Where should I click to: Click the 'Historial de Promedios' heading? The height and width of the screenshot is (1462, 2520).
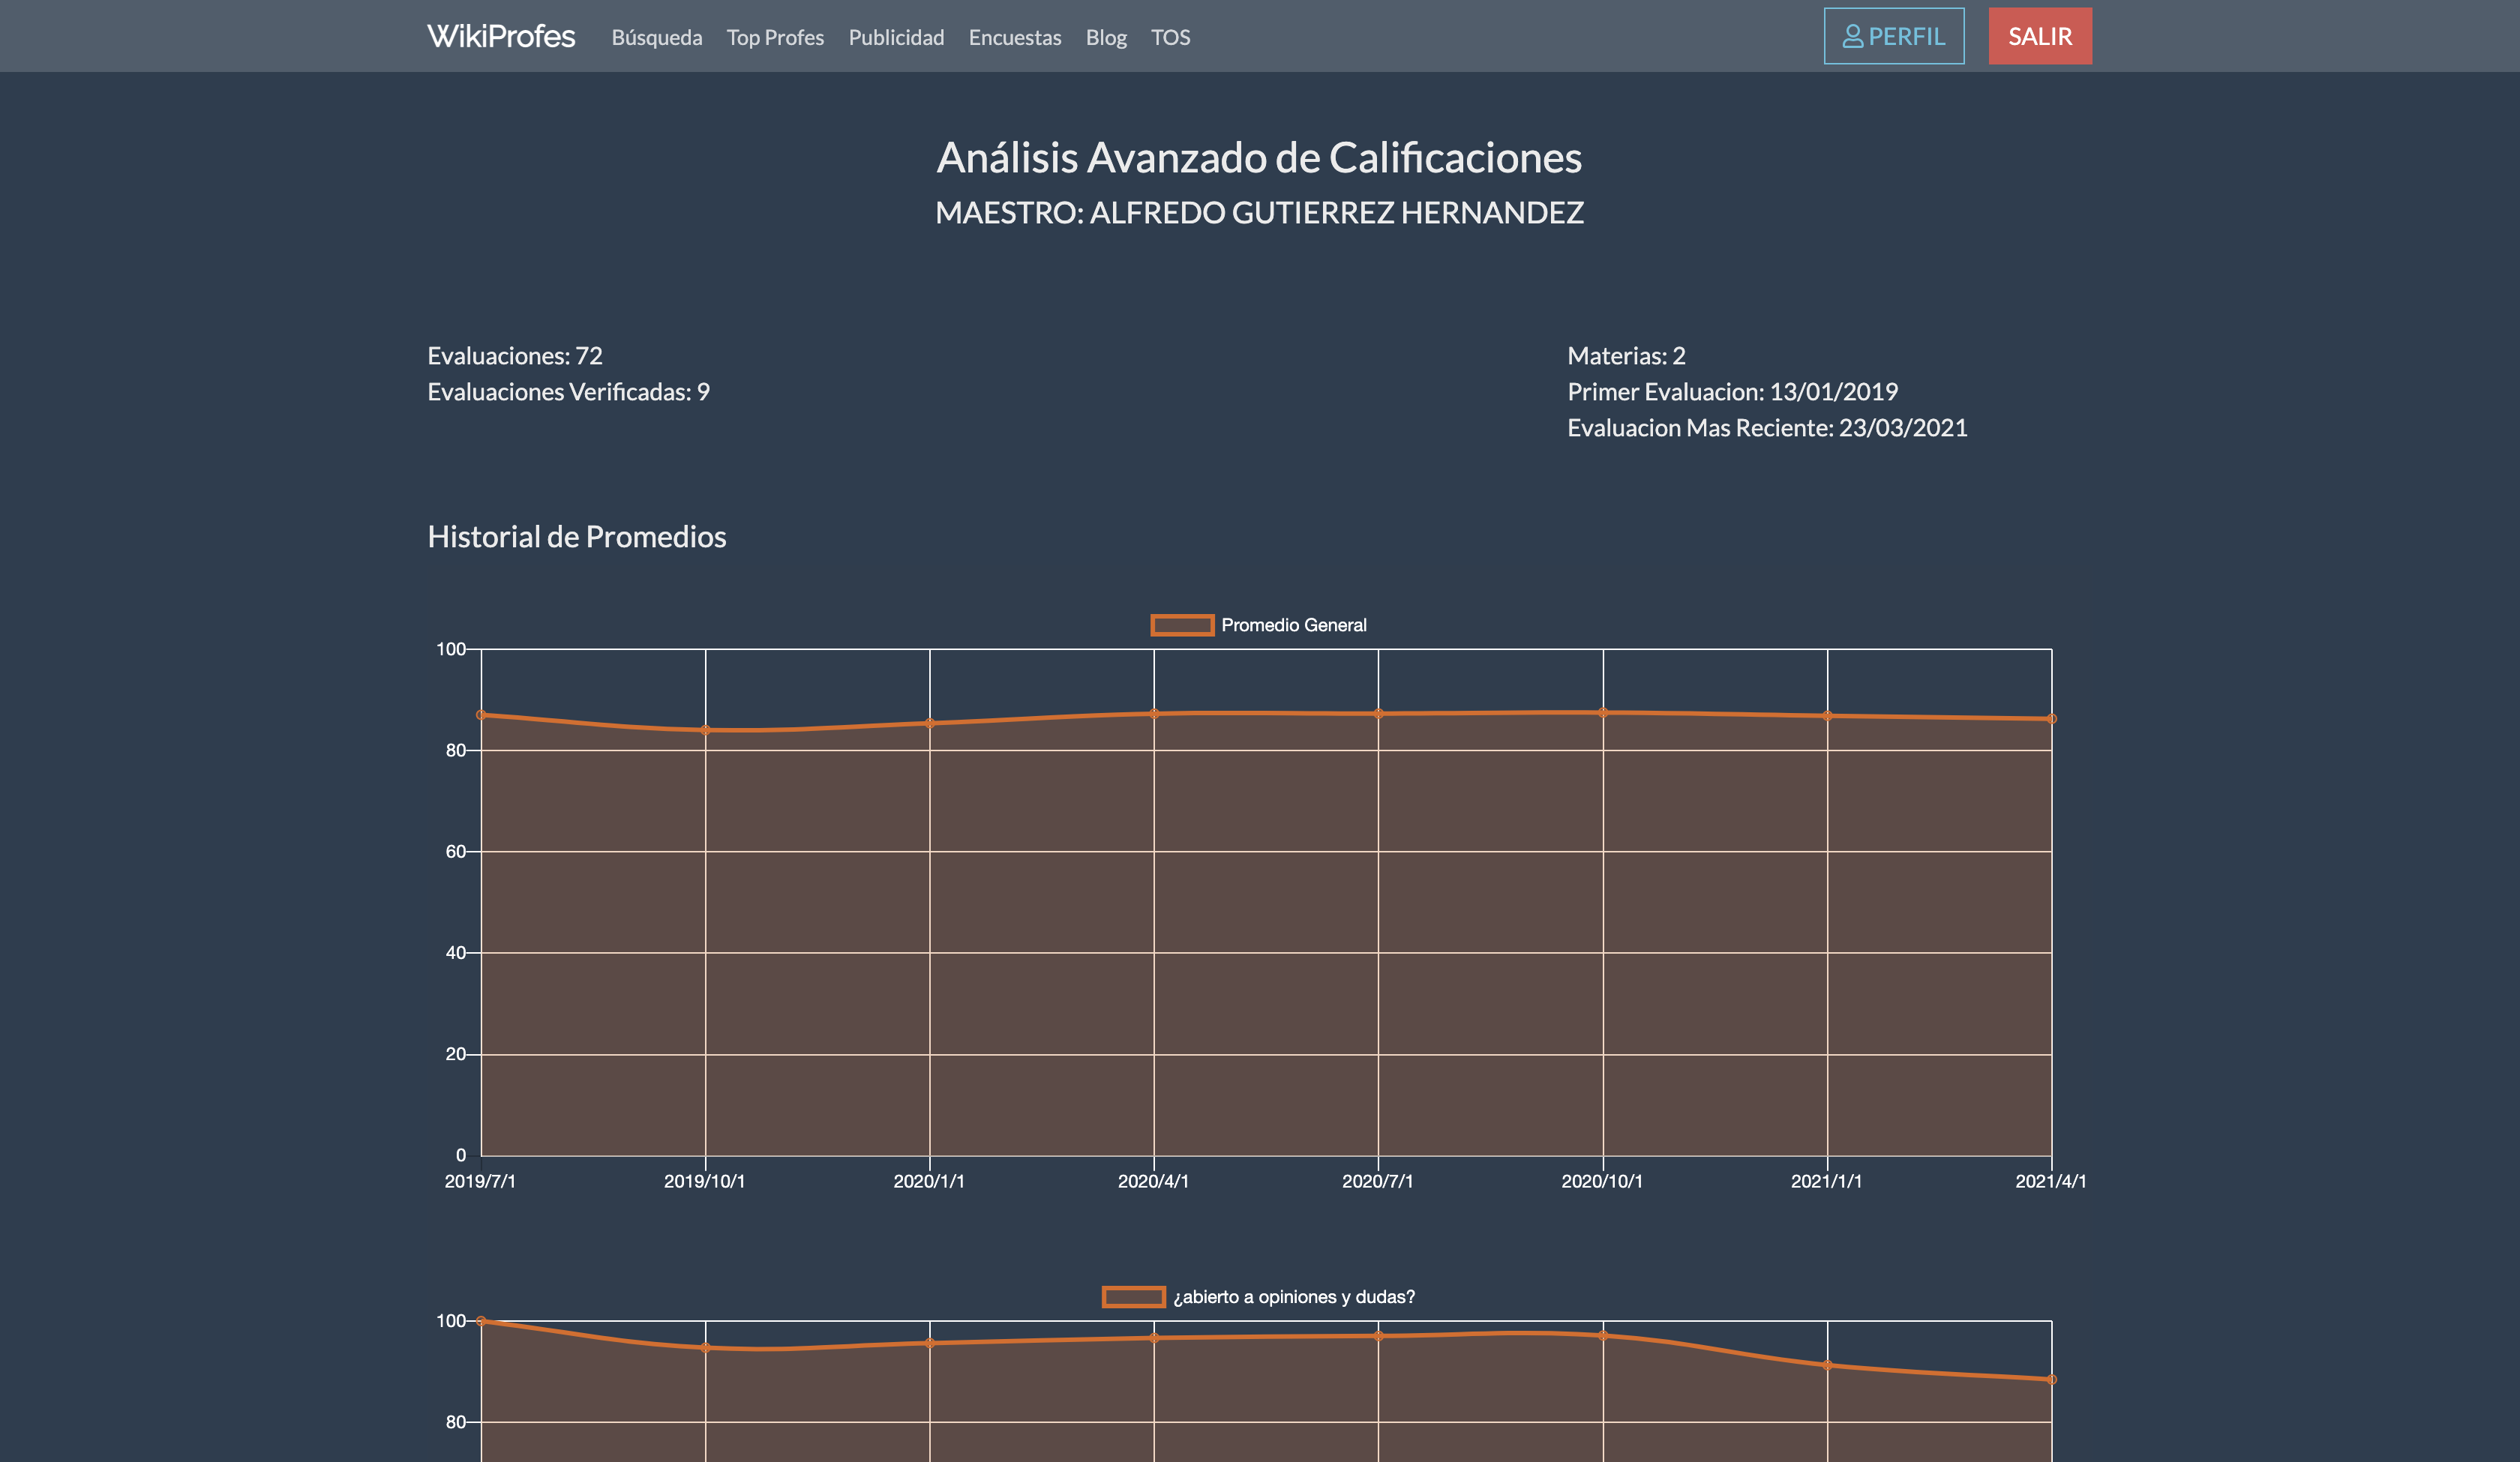577,537
